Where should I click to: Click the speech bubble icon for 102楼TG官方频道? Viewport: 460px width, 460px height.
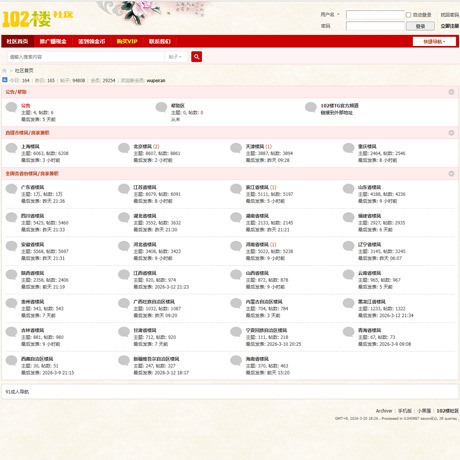pyautogui.click(x=311, y=107)
